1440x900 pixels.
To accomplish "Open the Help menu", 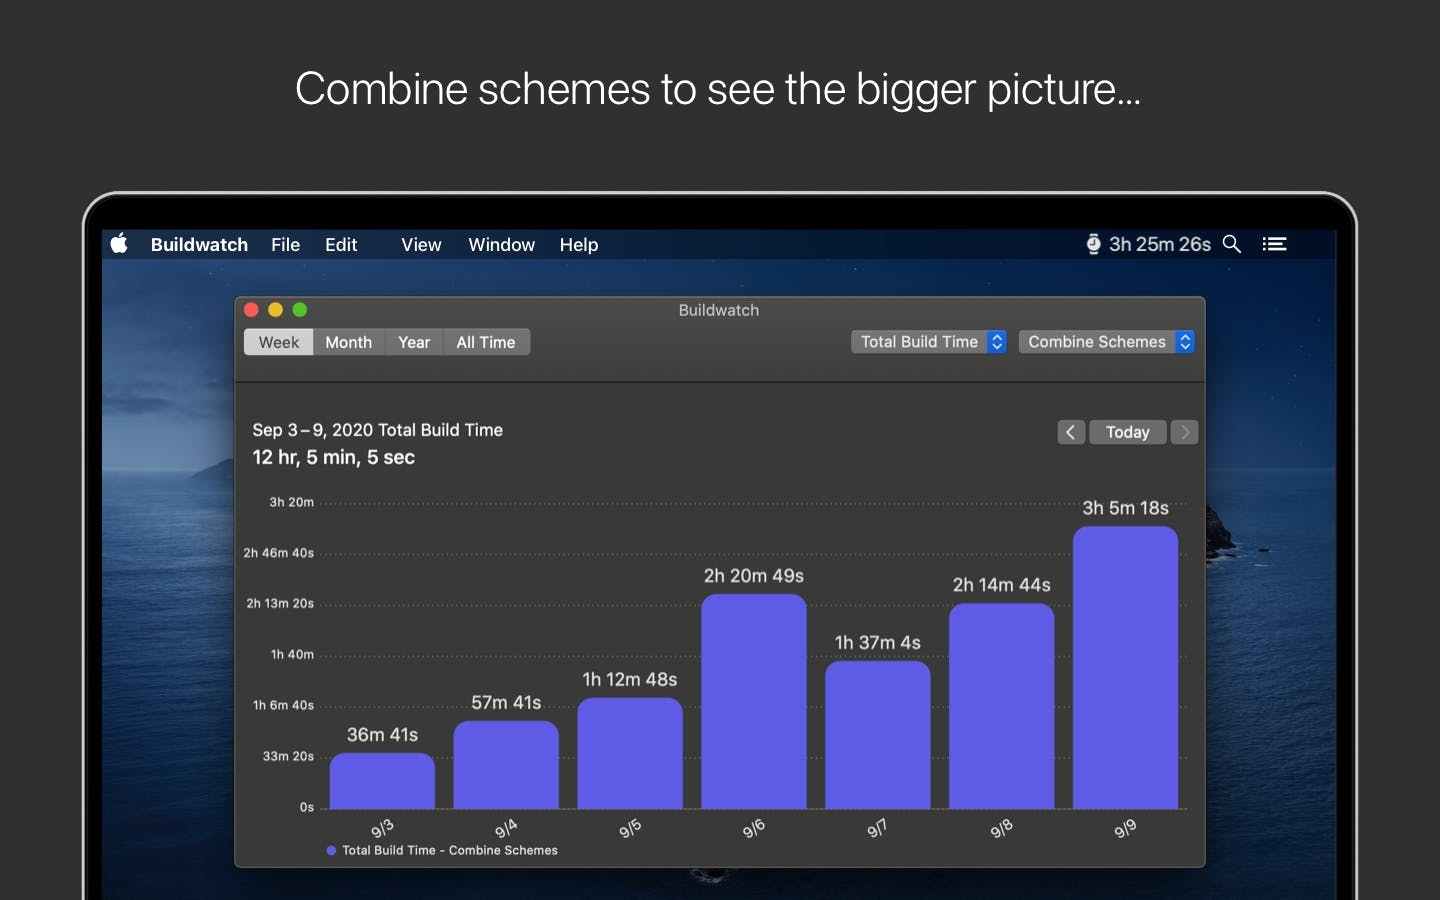I will (579, 244).
